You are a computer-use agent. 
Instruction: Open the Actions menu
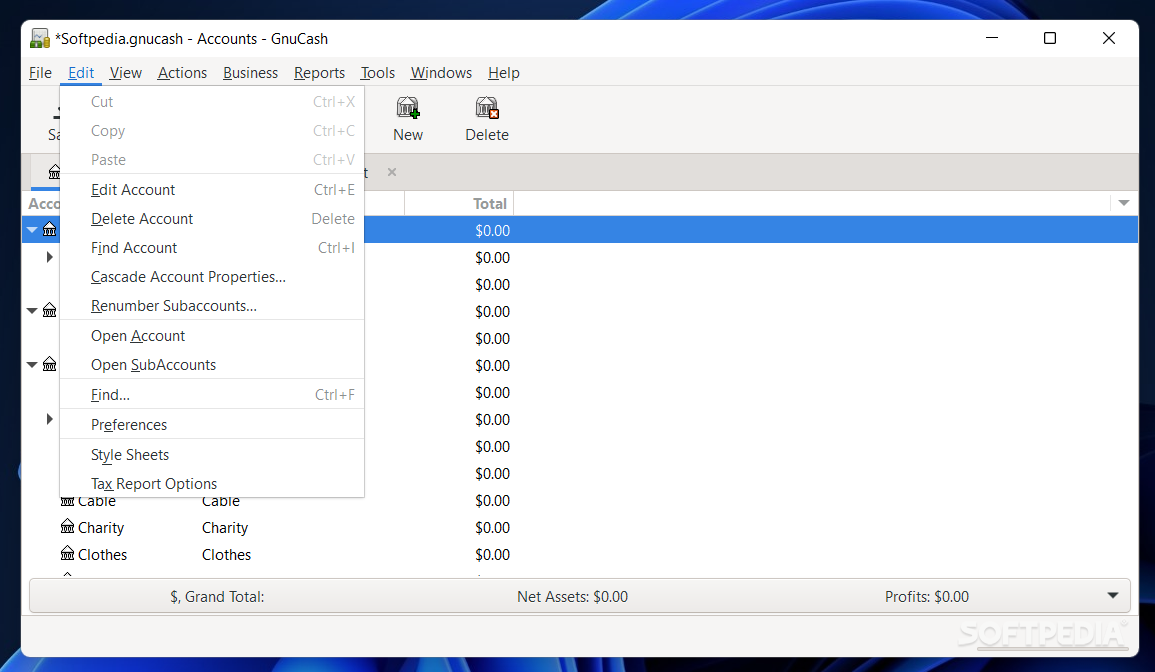pos(182,73)
